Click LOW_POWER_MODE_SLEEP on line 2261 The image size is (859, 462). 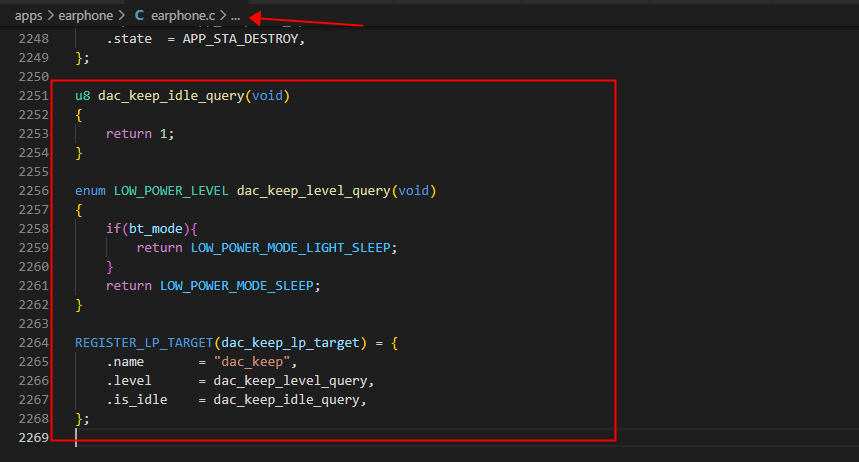tap(237, 286)
